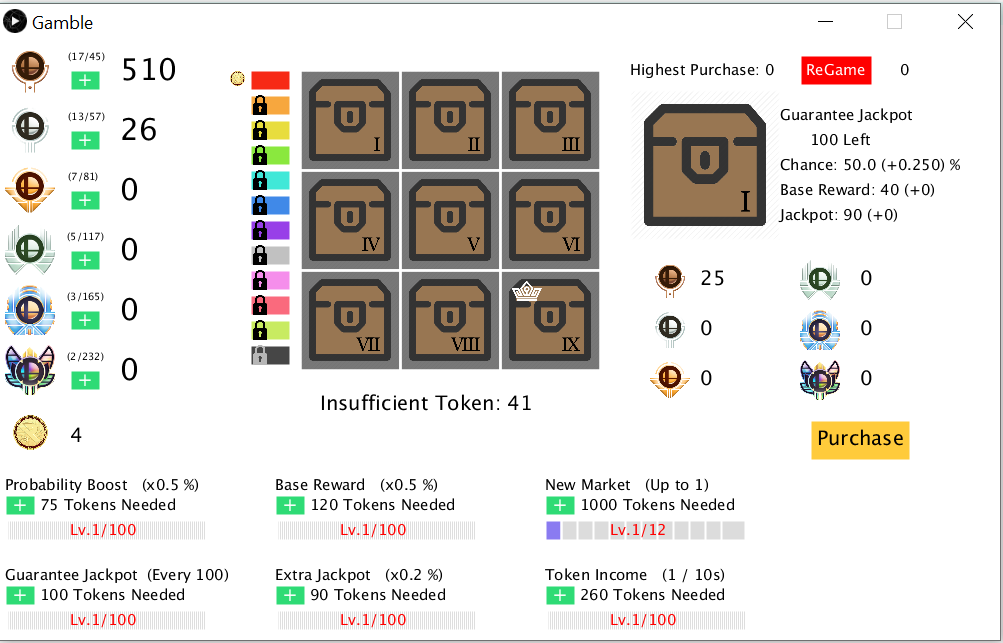Upgrade Base Reward with plus button
Viewport: 1003px width, 643px height.
point(290,505)
